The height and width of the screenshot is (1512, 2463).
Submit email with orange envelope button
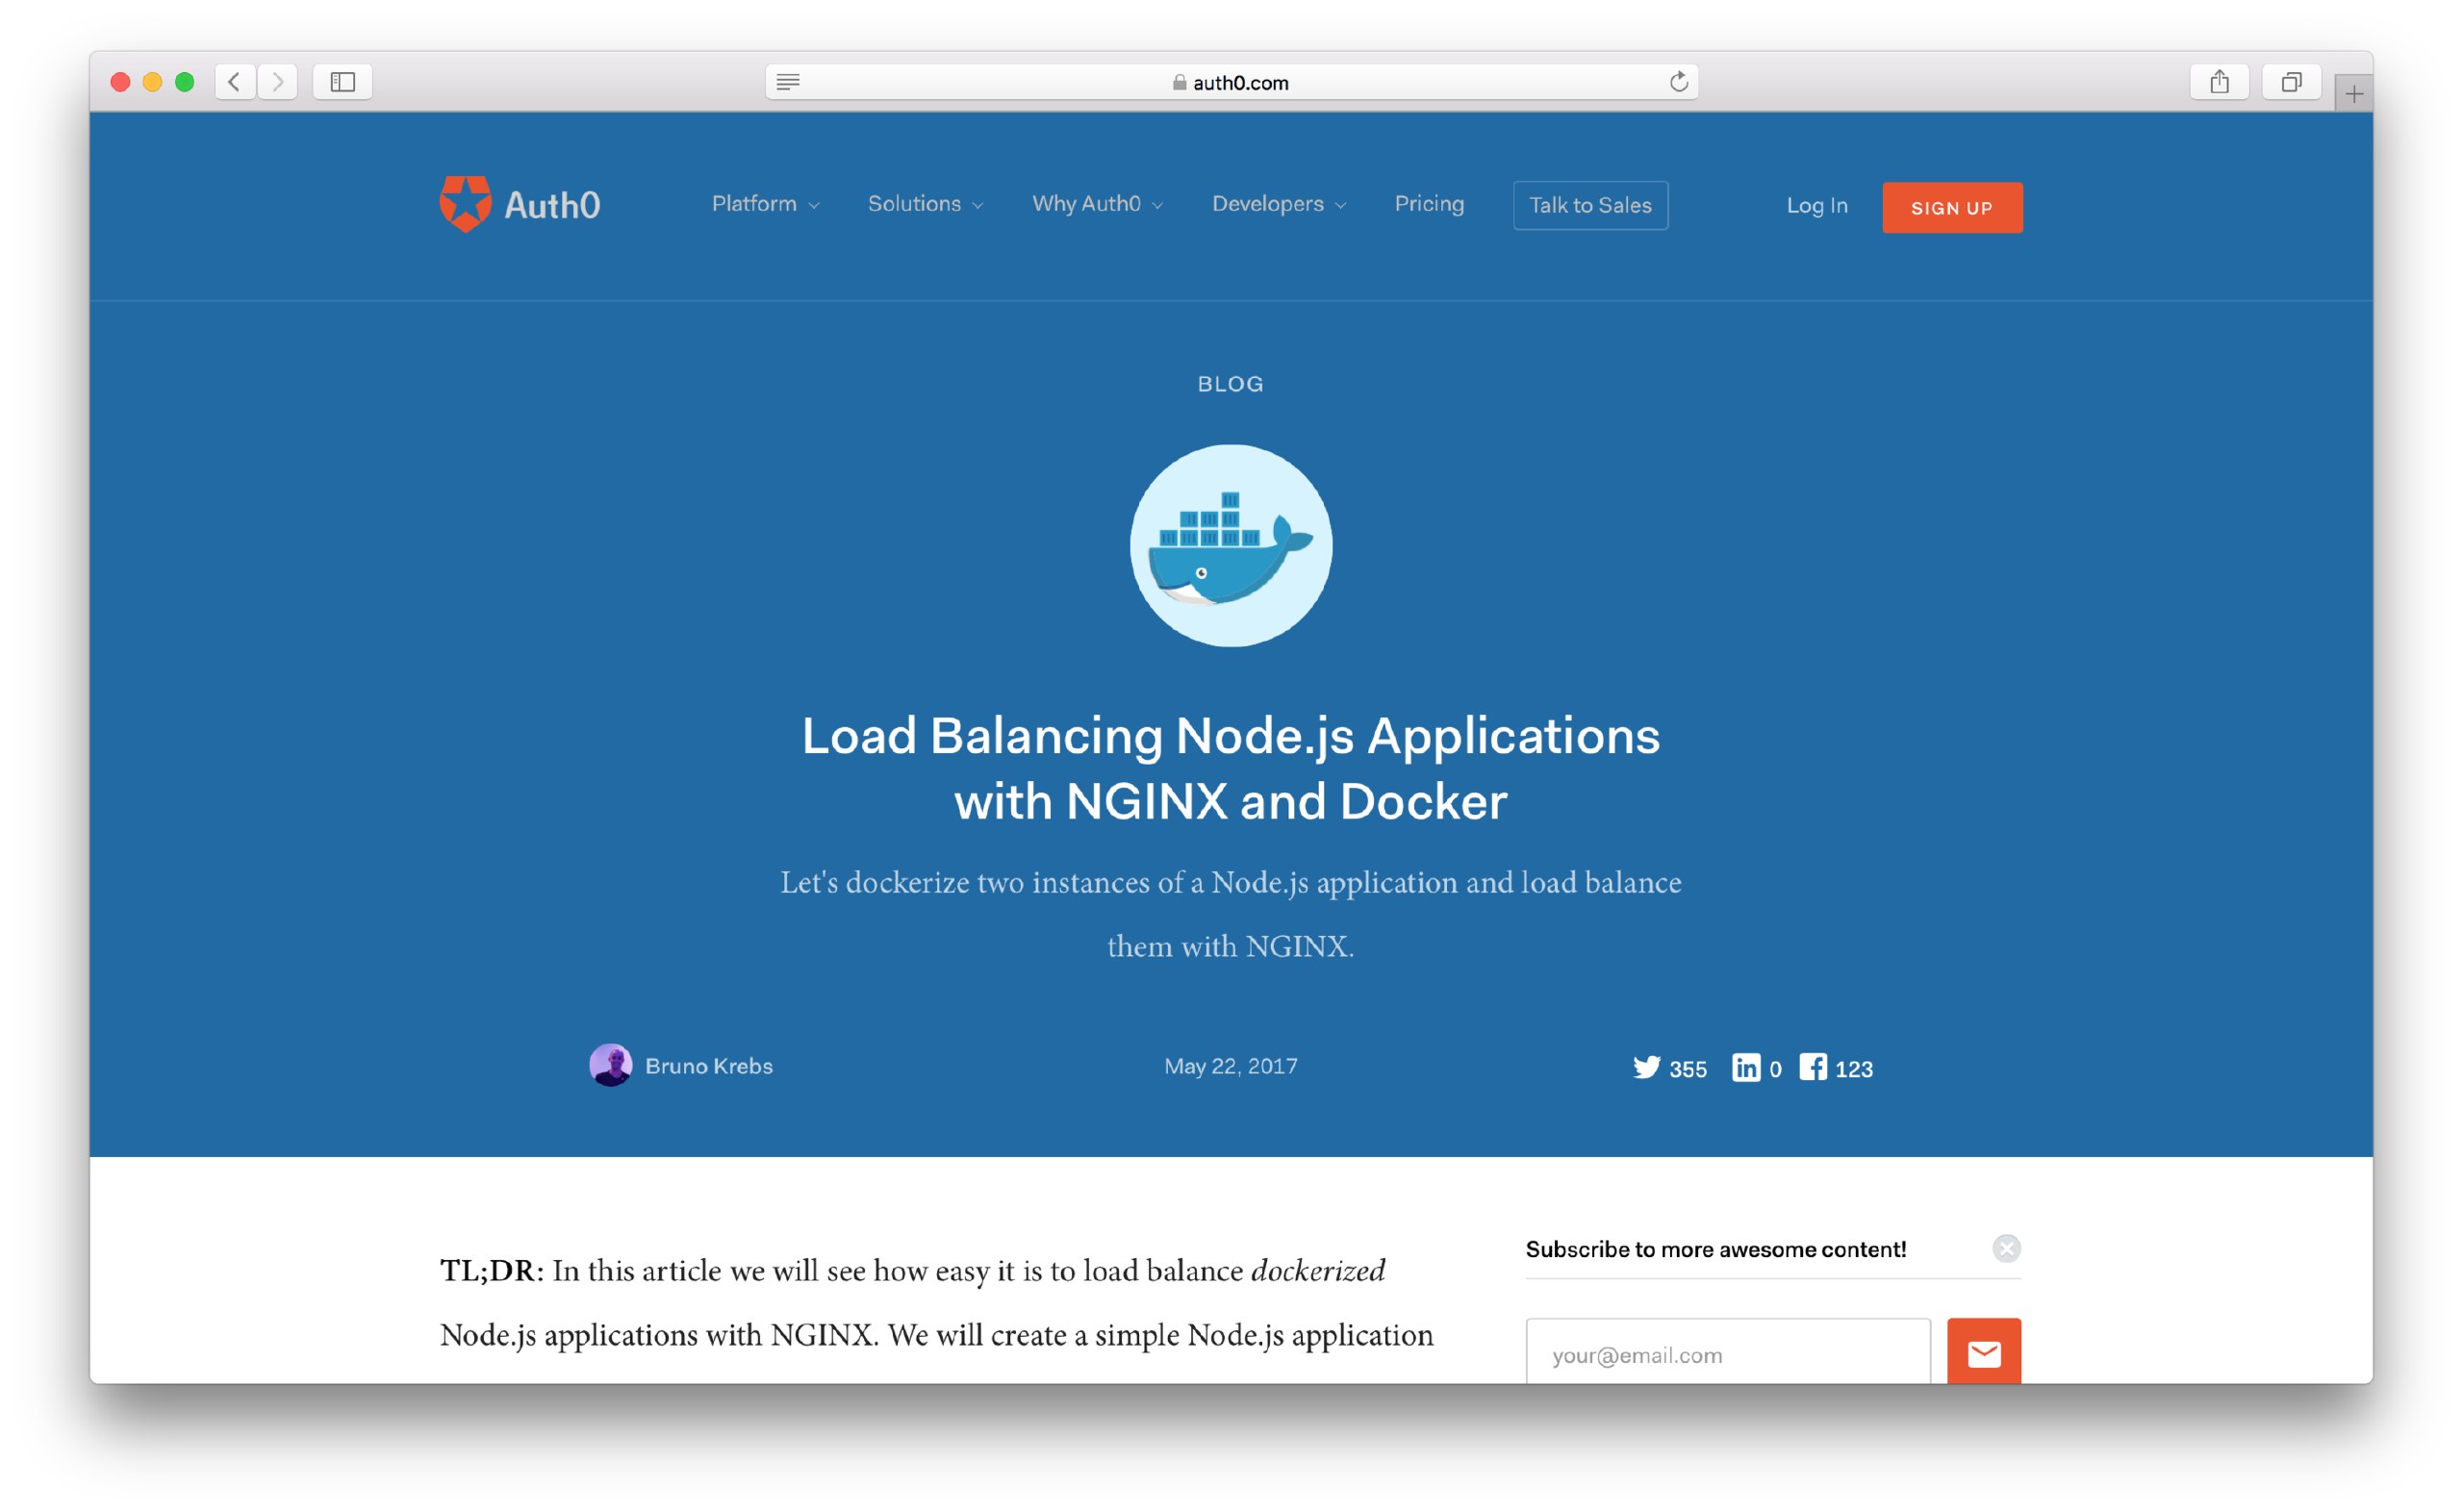[x=1984, y=1353]
